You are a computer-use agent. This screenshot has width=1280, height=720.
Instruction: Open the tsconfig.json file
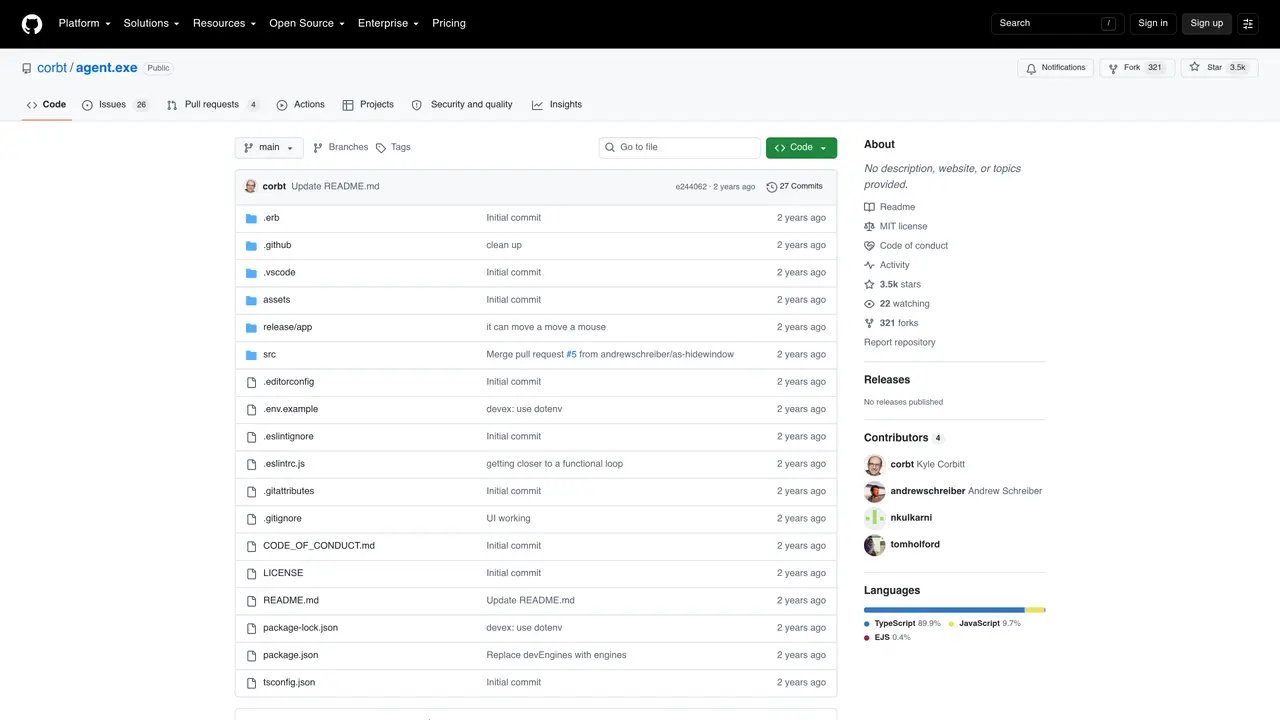point(289,683)
